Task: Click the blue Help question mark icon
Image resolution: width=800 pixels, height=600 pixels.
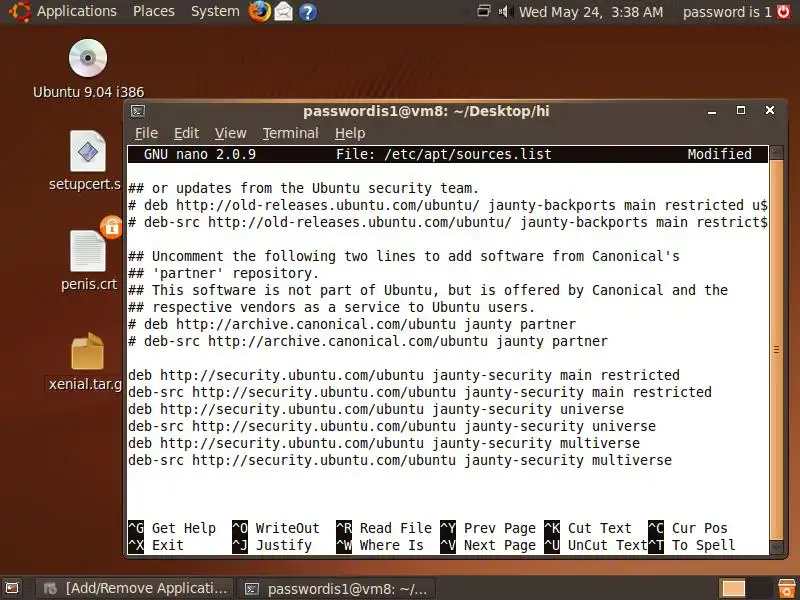Action: tap(308, 12)
